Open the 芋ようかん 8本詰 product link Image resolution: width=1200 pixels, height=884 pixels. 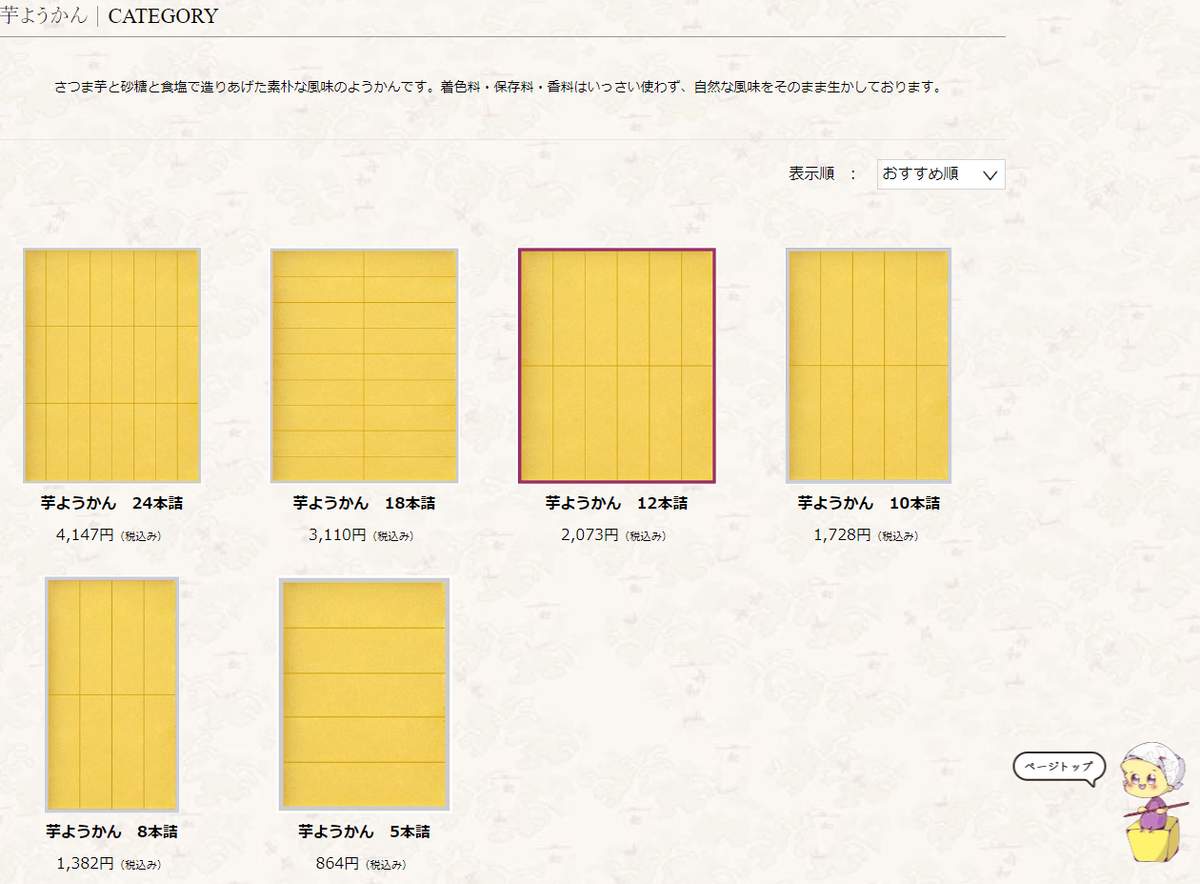tap(113, 830)
